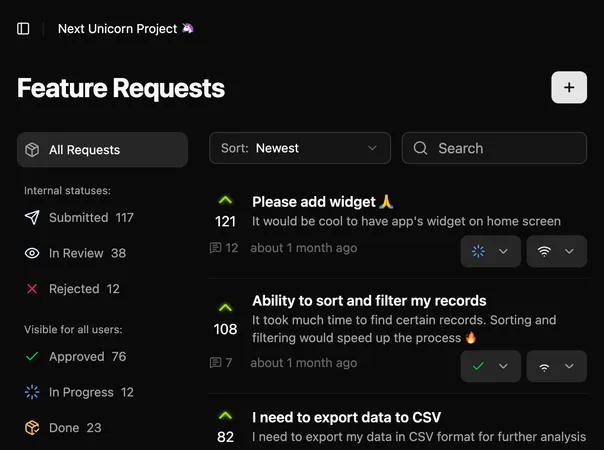Open 'I need to export data to CSV' title
Screen dimensions: 604x450
[346, 417]
